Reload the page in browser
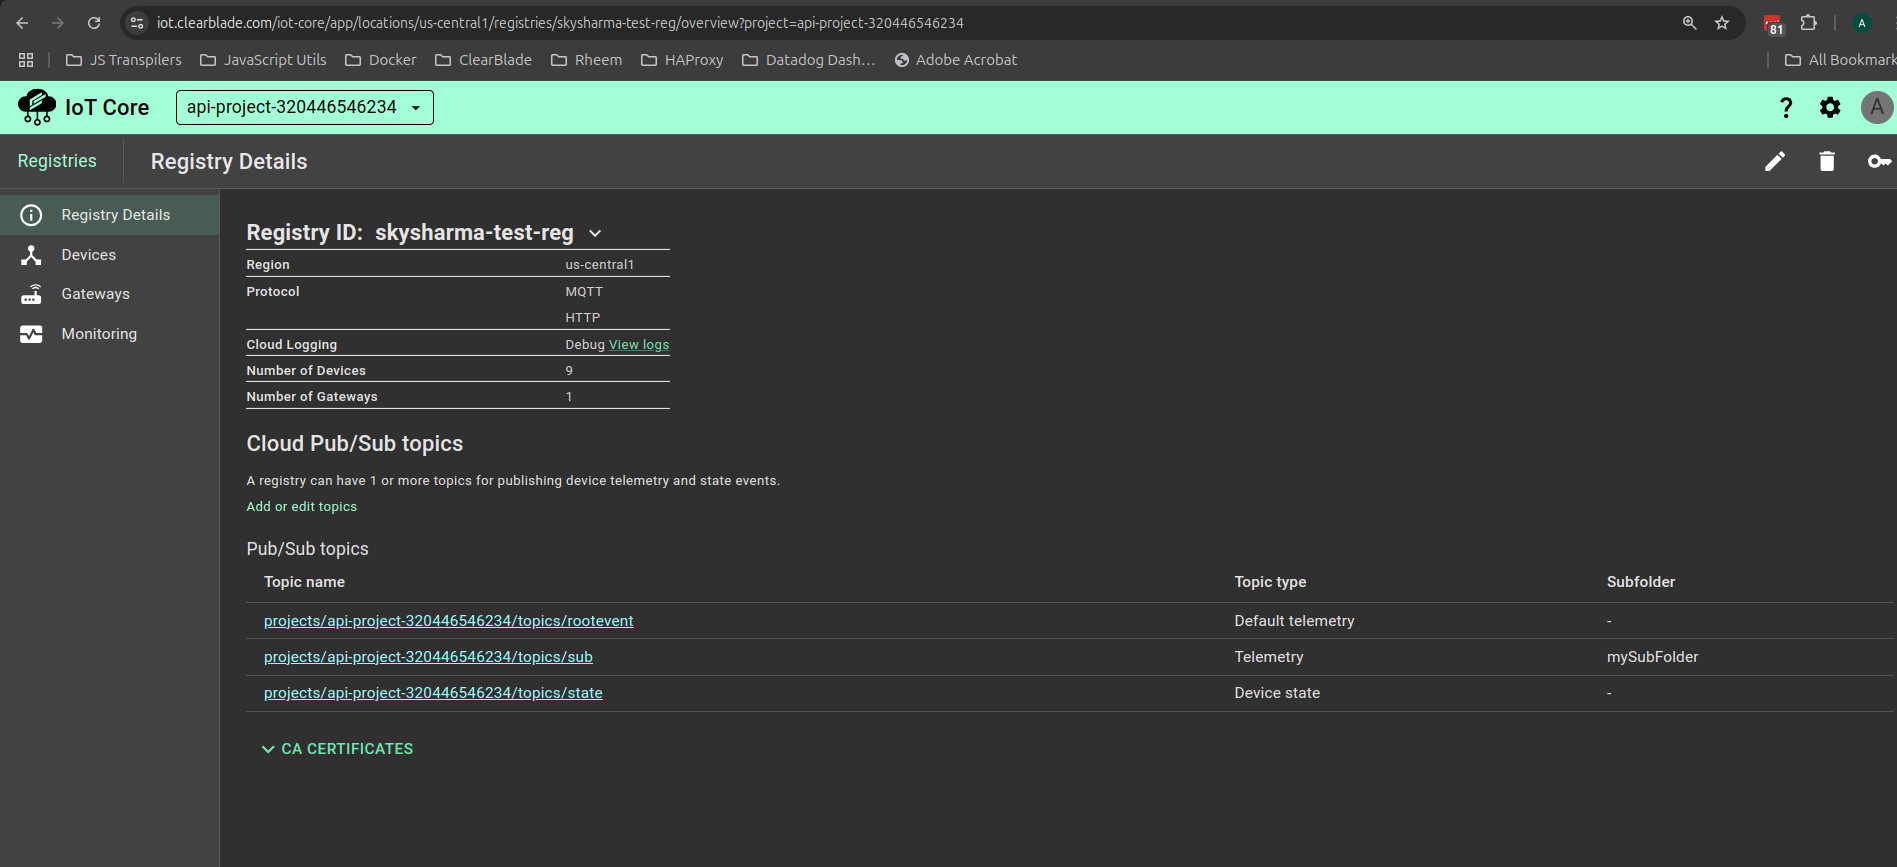 pyautogui.click(x=94, y=23)
